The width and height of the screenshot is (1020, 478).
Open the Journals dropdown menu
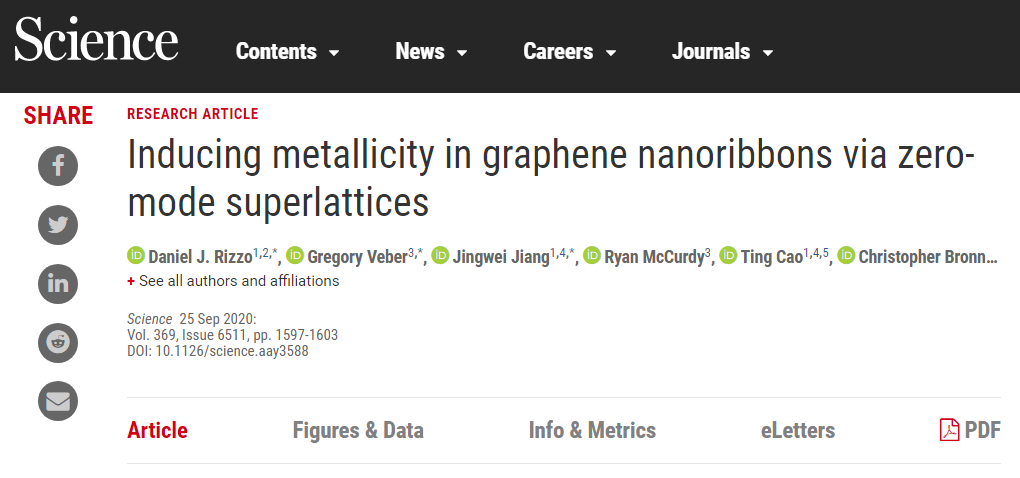722,52
